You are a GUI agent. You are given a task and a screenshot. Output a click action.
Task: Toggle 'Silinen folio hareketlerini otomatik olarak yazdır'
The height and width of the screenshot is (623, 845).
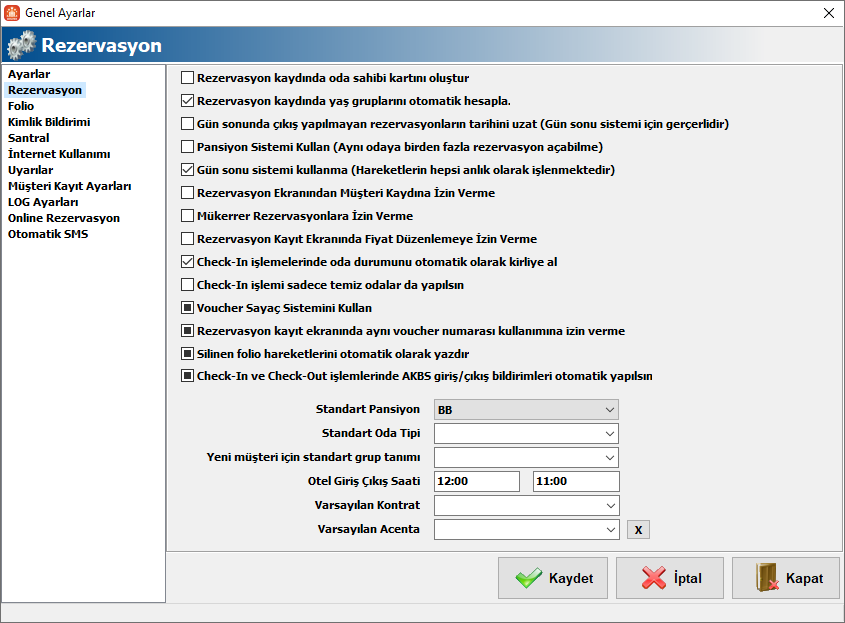point(187,354)
